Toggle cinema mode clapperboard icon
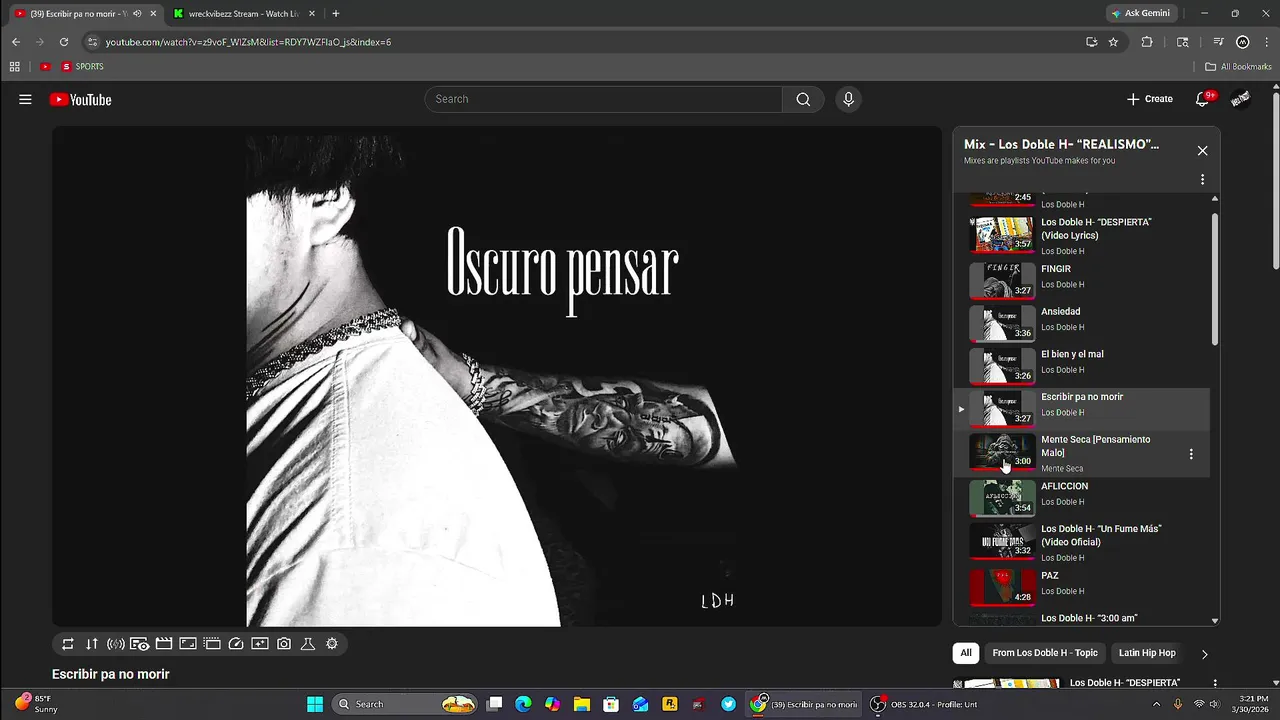 point(164,644)
